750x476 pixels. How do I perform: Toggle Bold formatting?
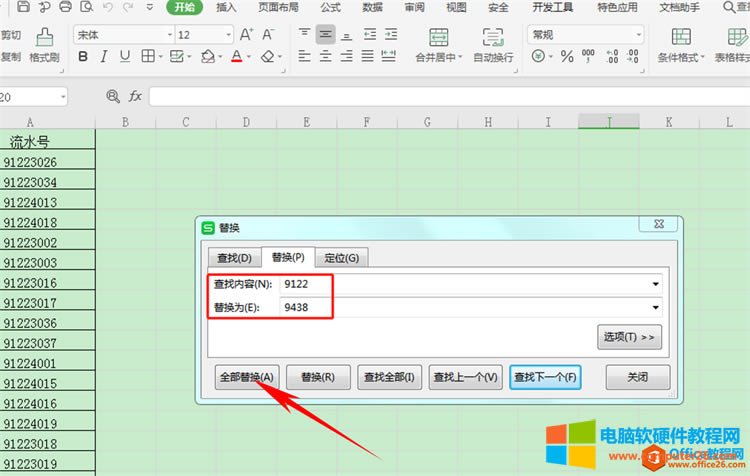[x=83, y=56]
